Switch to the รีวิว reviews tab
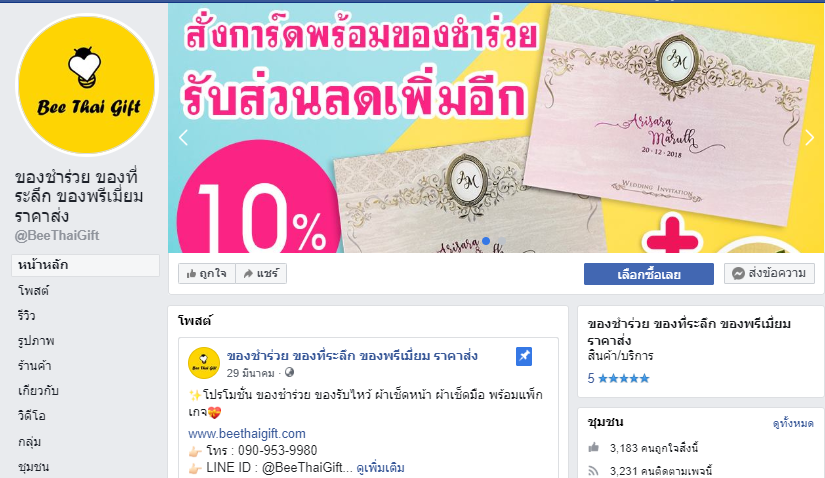This screenshot has width=825, height=478. (x=26, y=315)
